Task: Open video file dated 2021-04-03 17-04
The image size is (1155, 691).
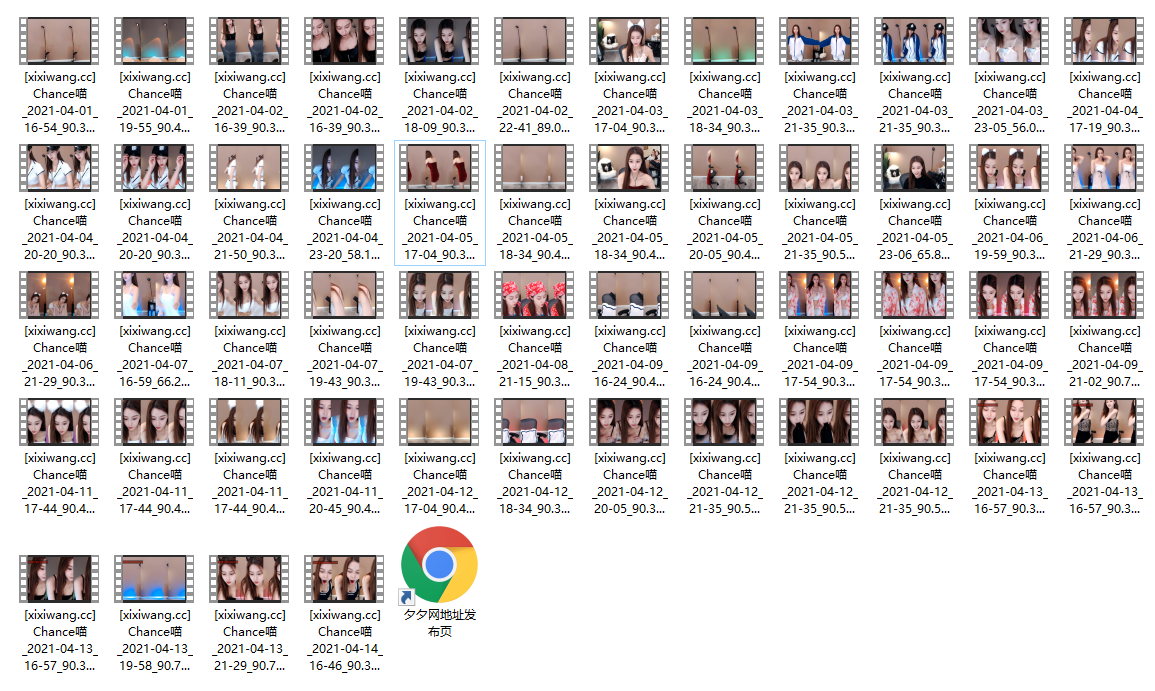Action: [629, 42]
